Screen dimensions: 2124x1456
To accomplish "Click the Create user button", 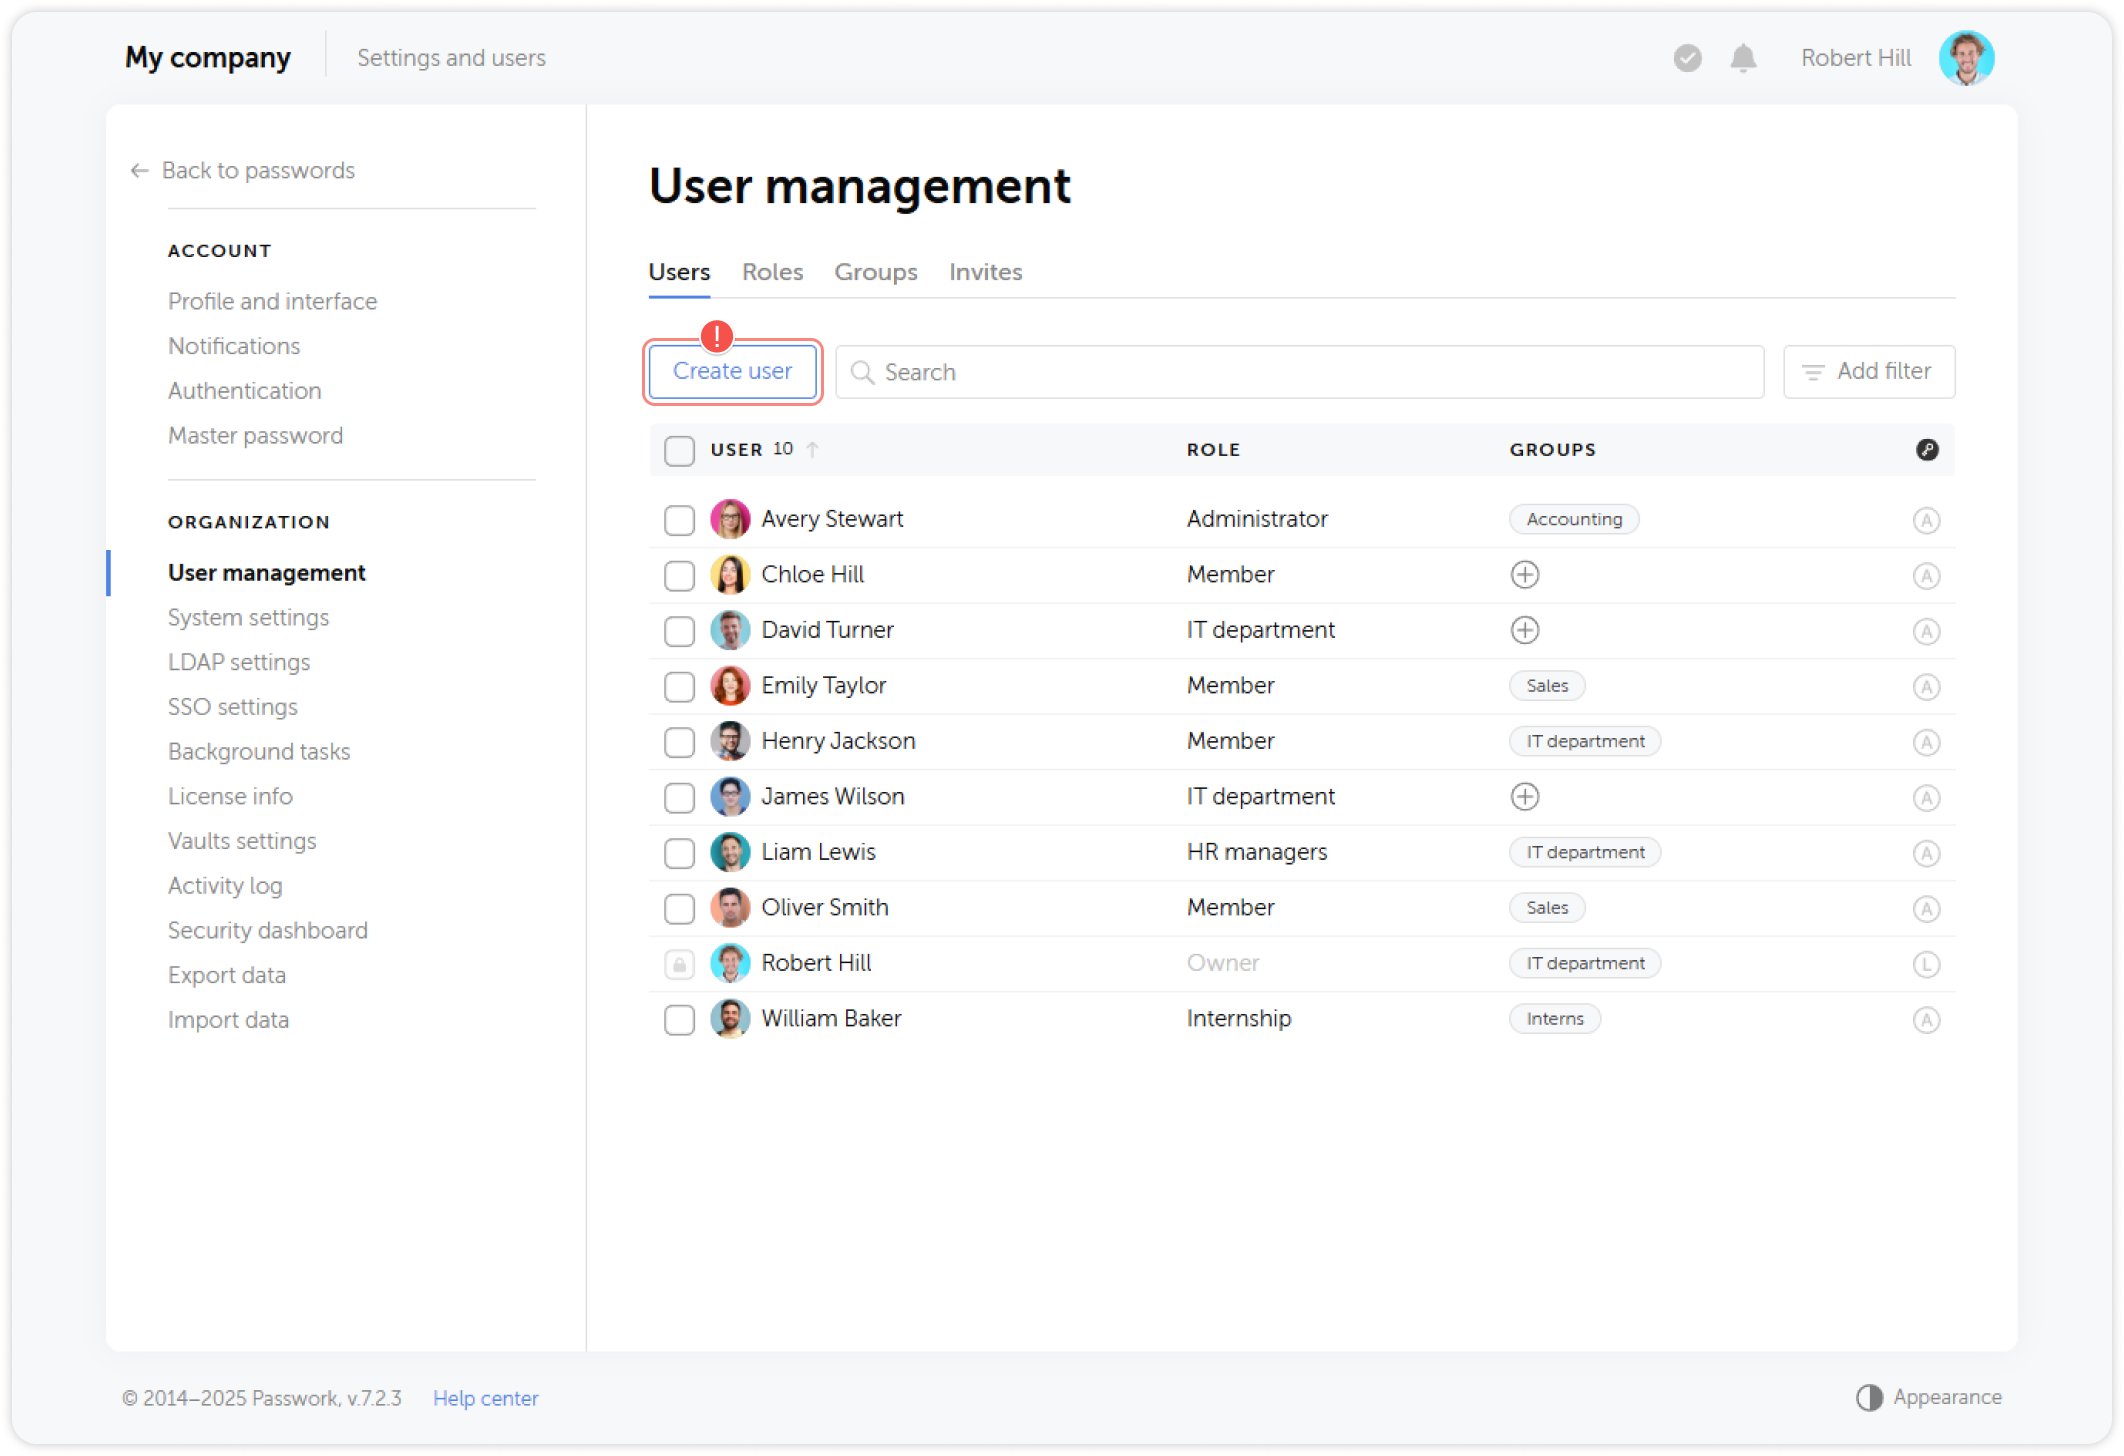I will pos(731,371).
